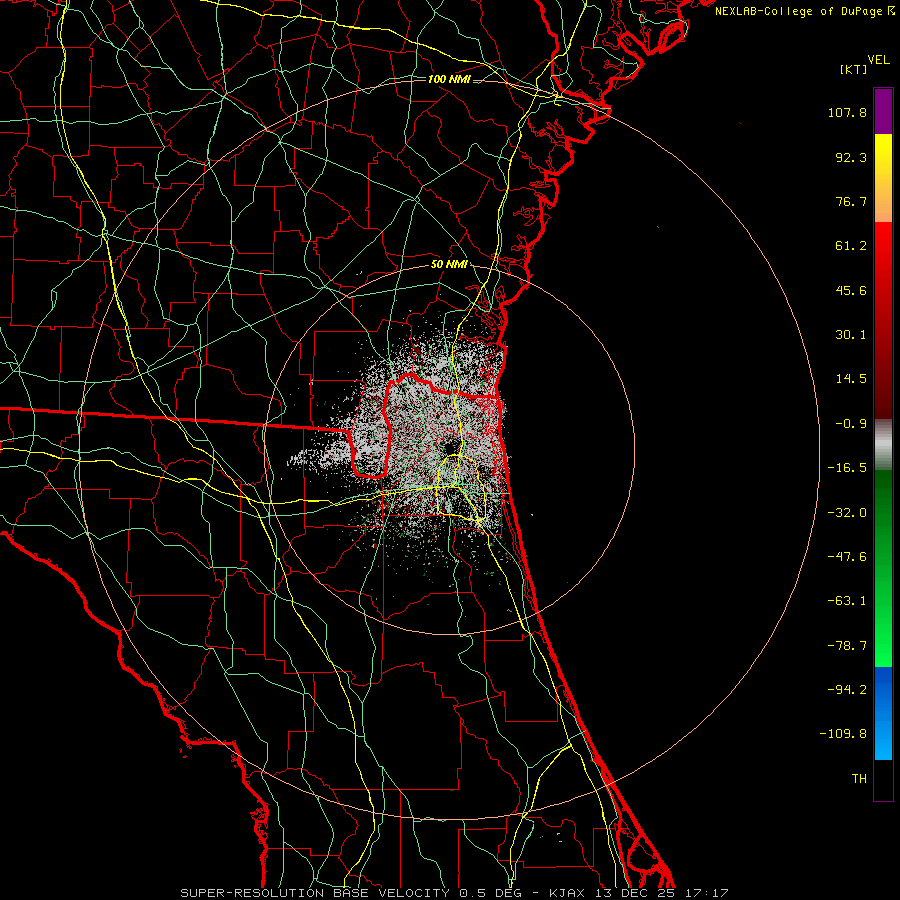This screenshot has width=900, height=900.
Task: Click the 92.3 velocity scale value
Action: (x=851, y=157)
